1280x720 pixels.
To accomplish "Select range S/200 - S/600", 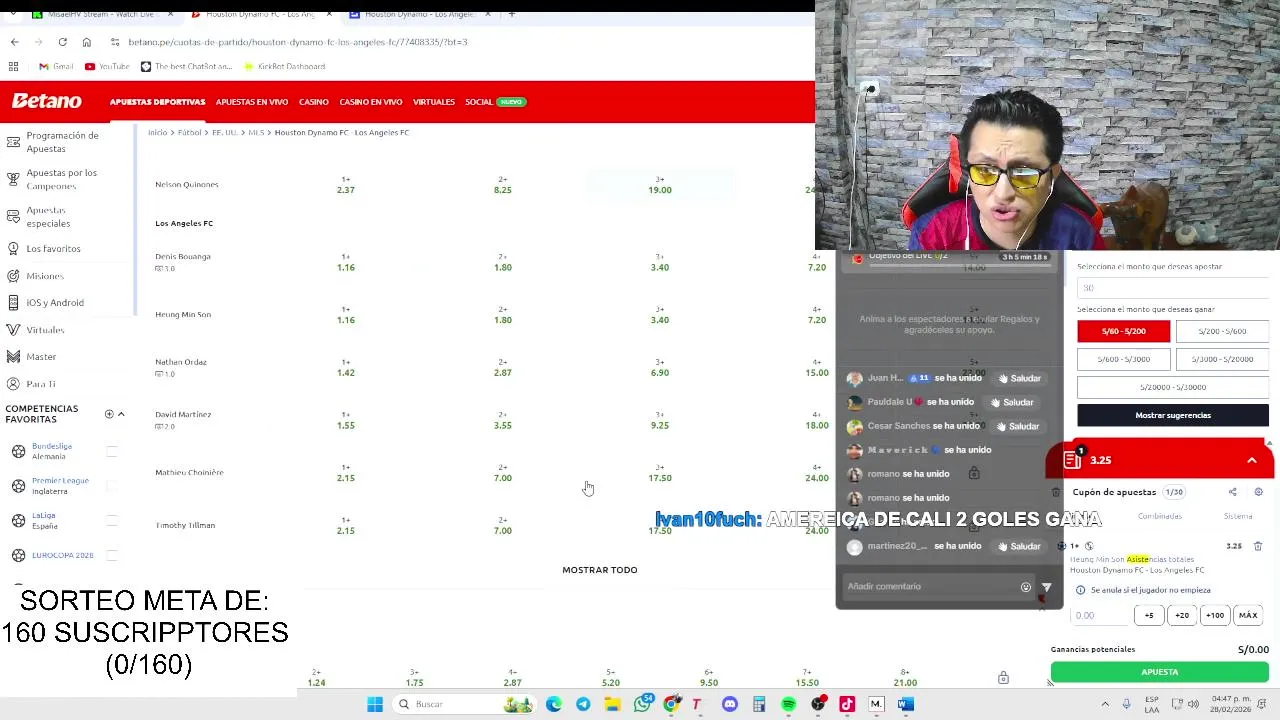I will [x=1222, y=331].
